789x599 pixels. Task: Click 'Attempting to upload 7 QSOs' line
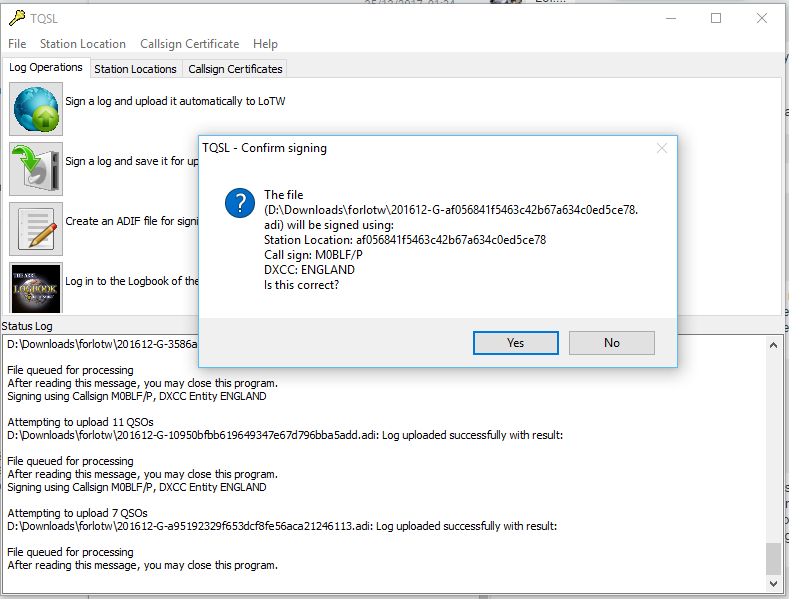(x=77, y=513)
